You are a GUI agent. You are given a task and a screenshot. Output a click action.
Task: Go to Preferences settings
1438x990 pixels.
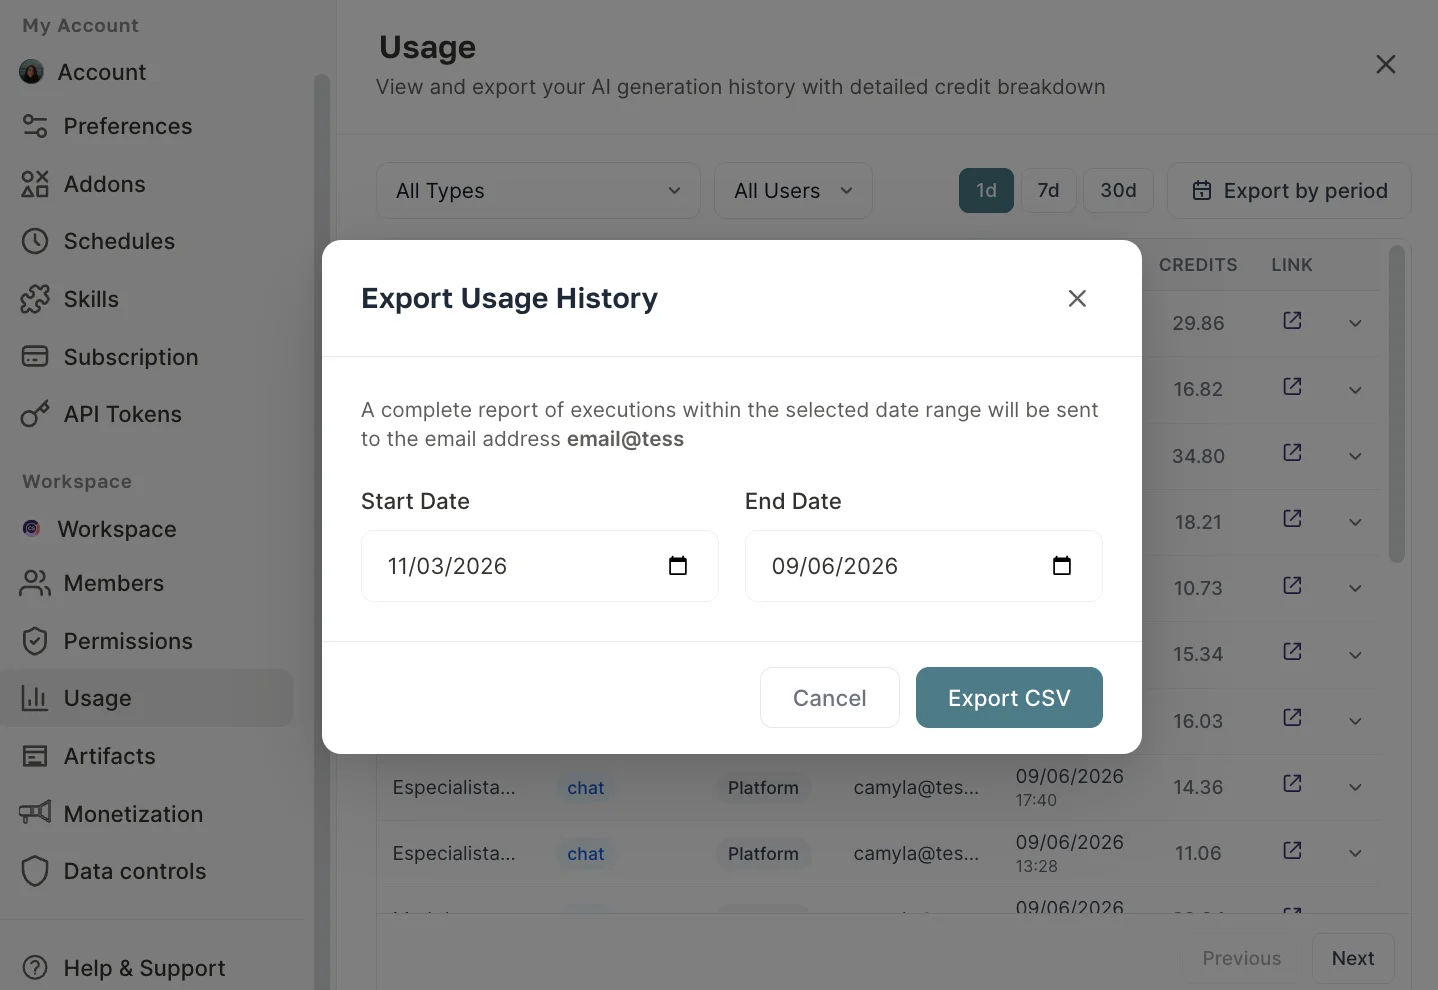[128, 126]
